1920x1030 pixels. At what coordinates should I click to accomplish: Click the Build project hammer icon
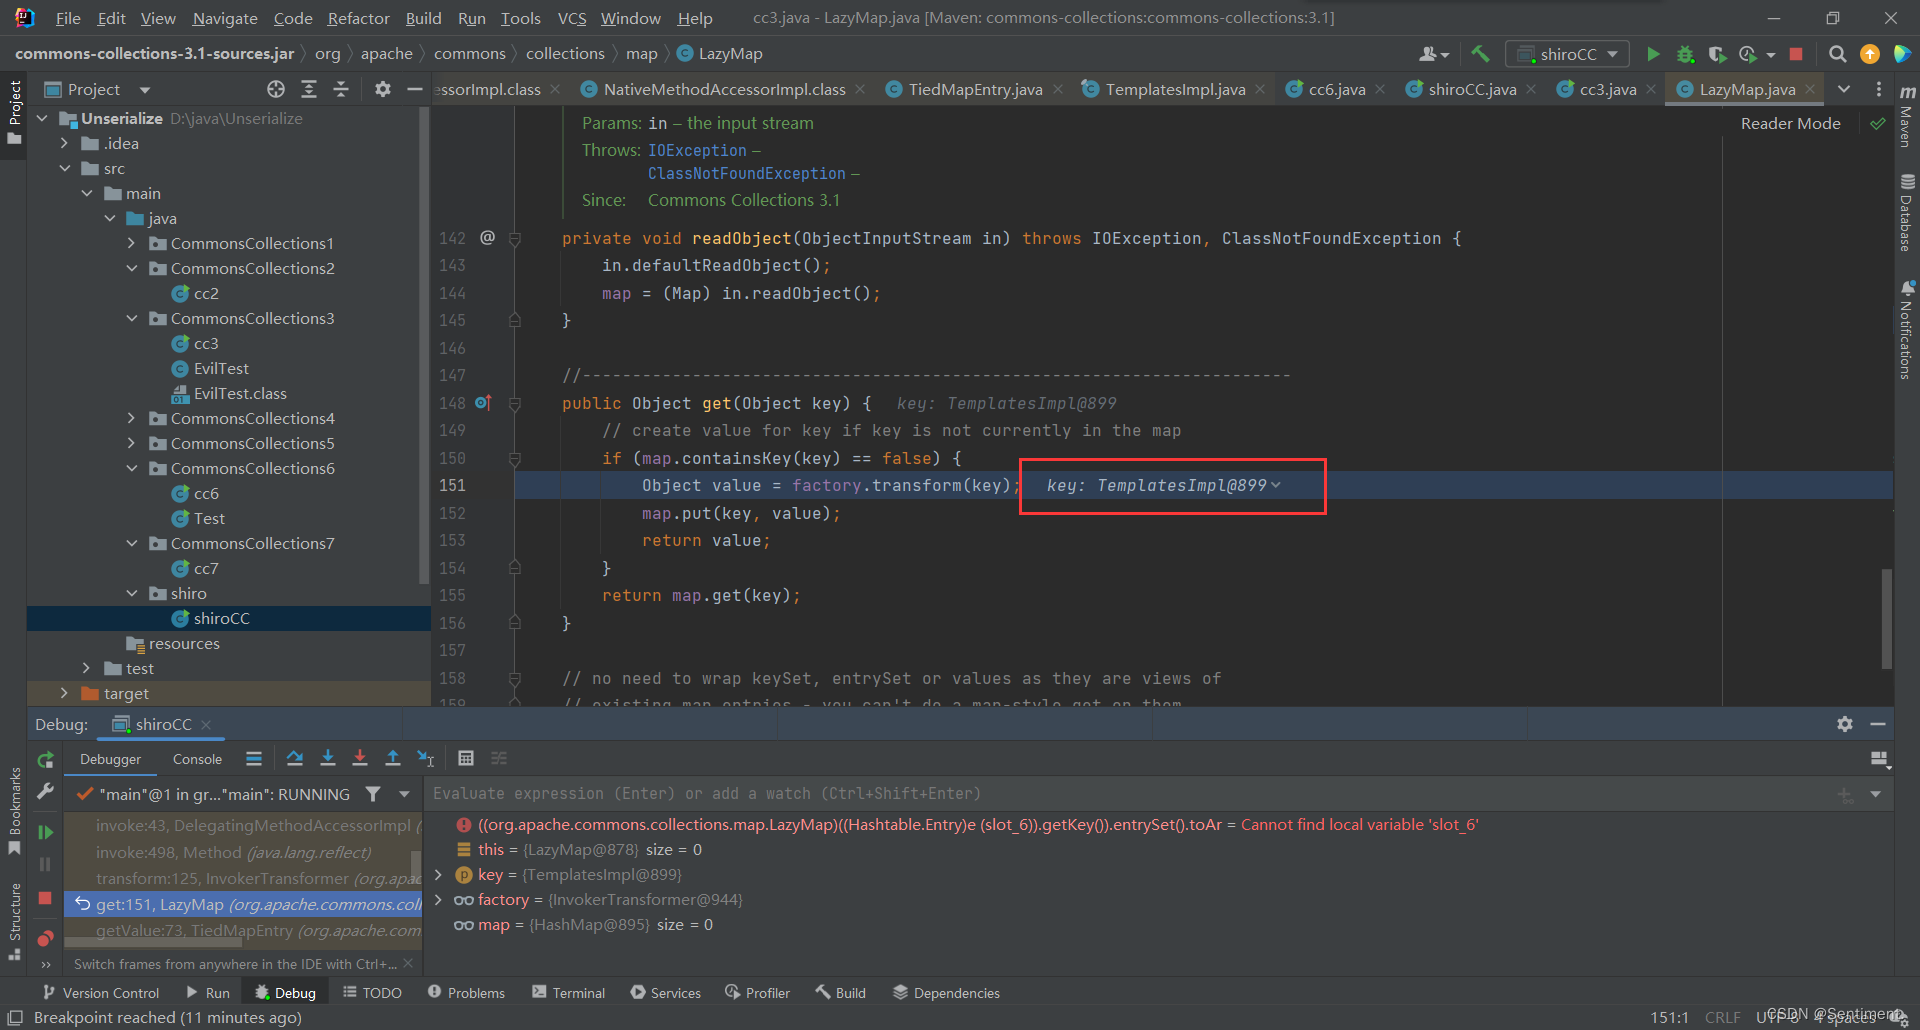pos(1480,54)
